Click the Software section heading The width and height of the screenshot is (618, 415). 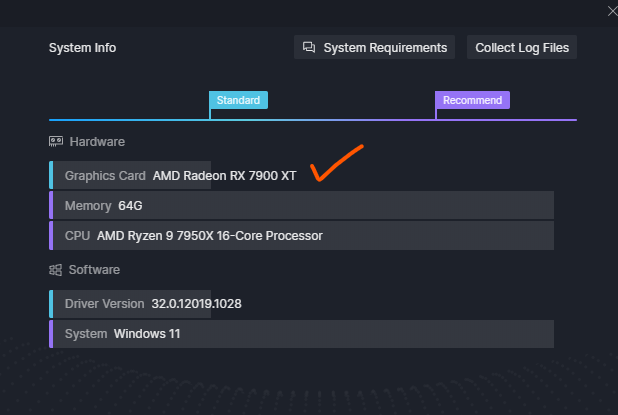pyautogui.click(x=94, y=270)
